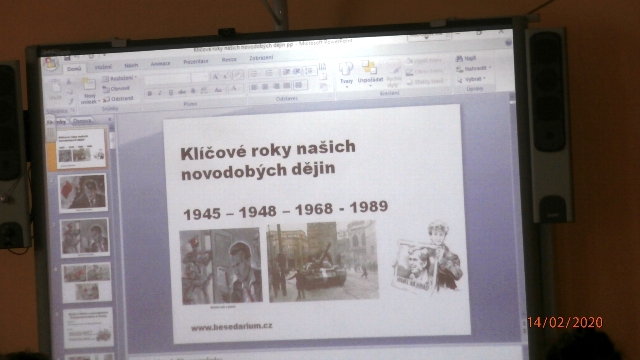Switch to the Animace ribbon tab
Screen dimensions: 640x360
(x=160, y=64)
